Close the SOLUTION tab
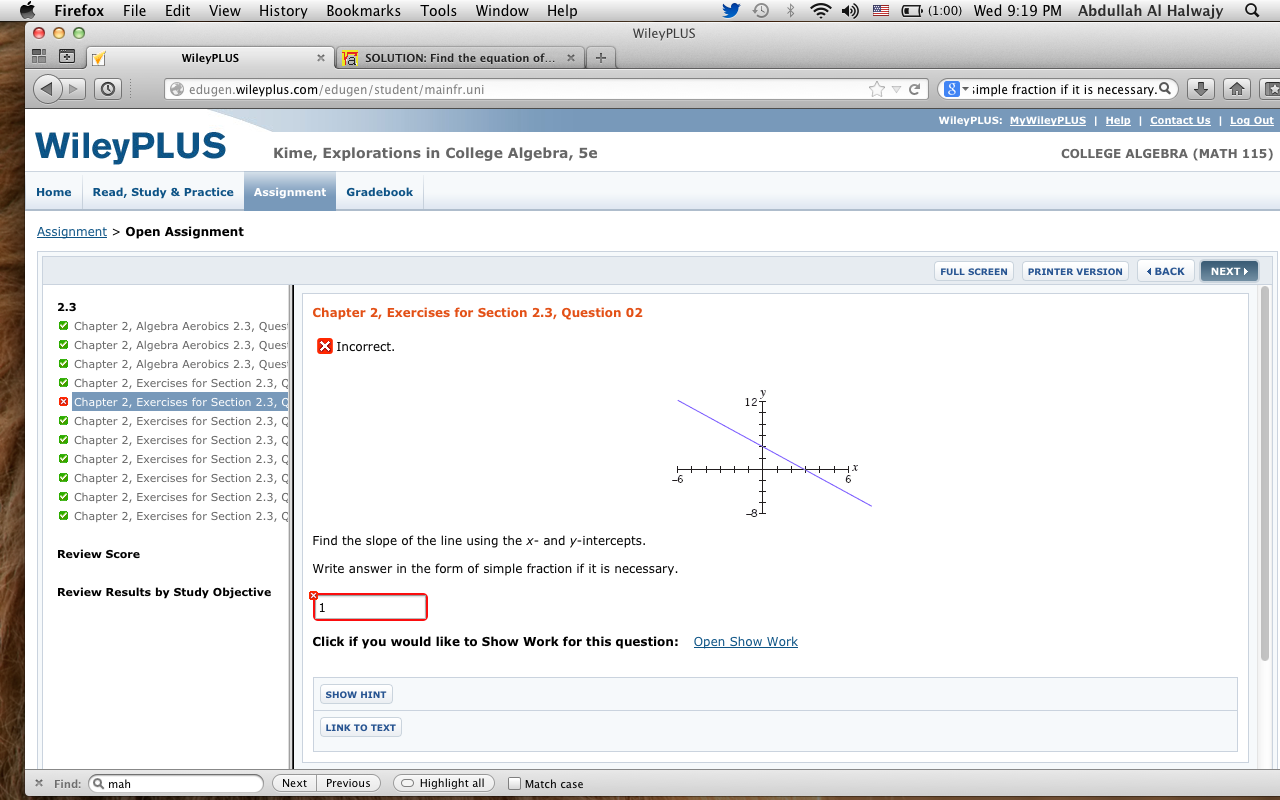1280x800 pixels. [570, 58]
